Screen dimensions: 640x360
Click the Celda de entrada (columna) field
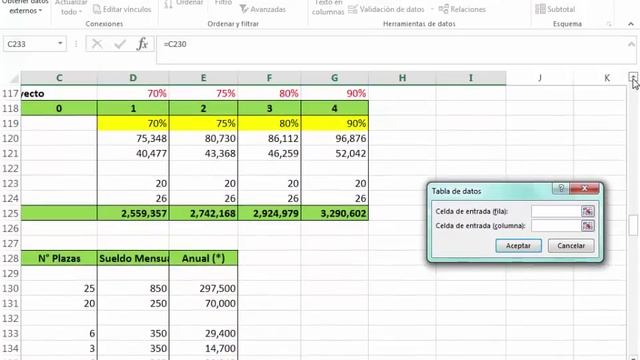click(x=556, y=226)
